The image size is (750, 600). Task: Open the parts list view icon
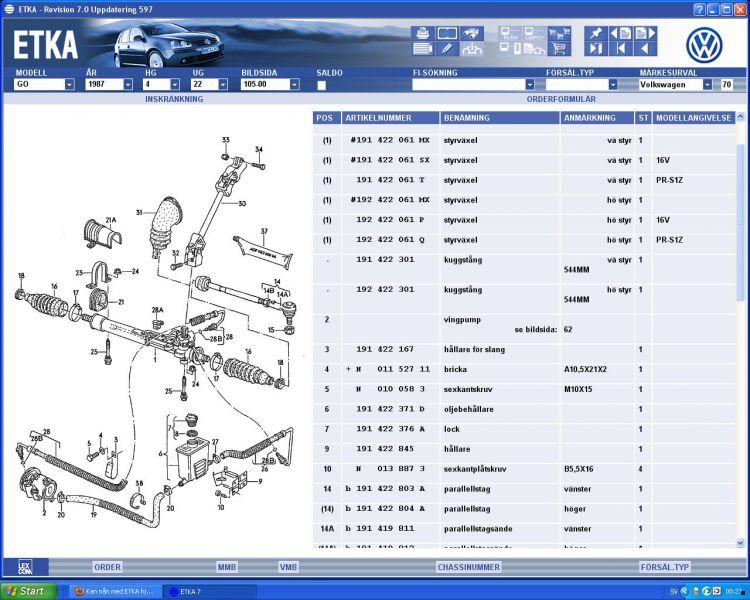tap(422, 49)
